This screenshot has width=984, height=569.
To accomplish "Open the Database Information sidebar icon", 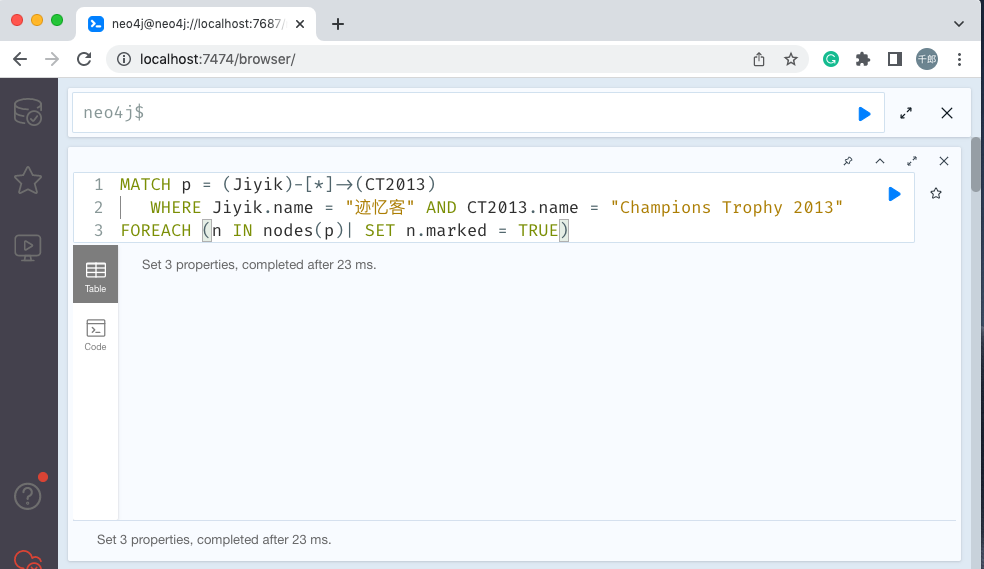I will tap(28, 112).
